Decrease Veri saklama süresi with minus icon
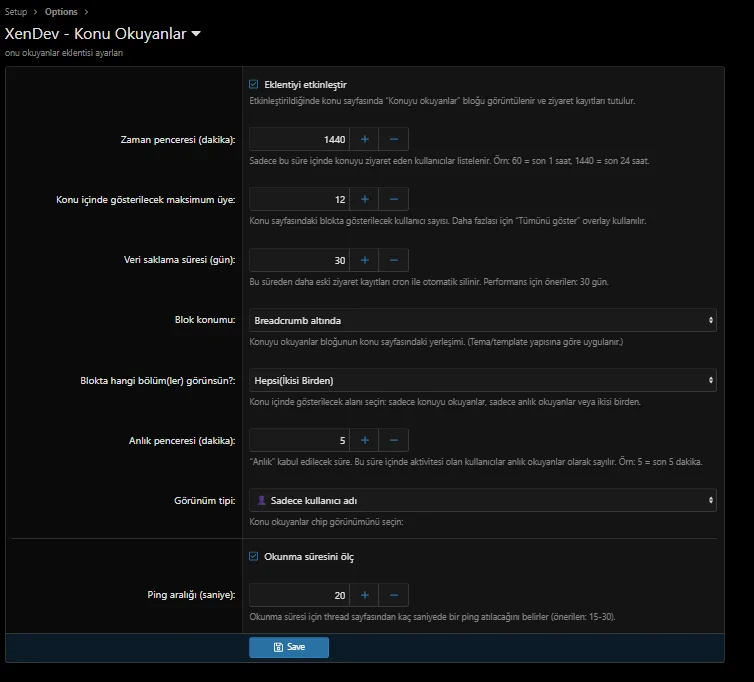Image resolution: width=754 pixels, height=682 pixels. point(394,260)
